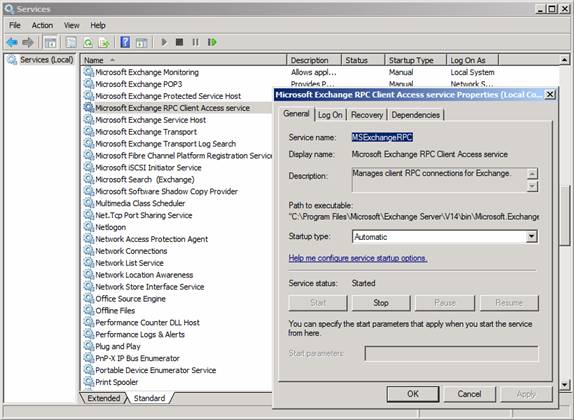Image resolution: width=574 pixels, height=420 pixels.
Task: Click the Pause Service toolbar icon
Action: pyautogui.click(x=195, y=42)
